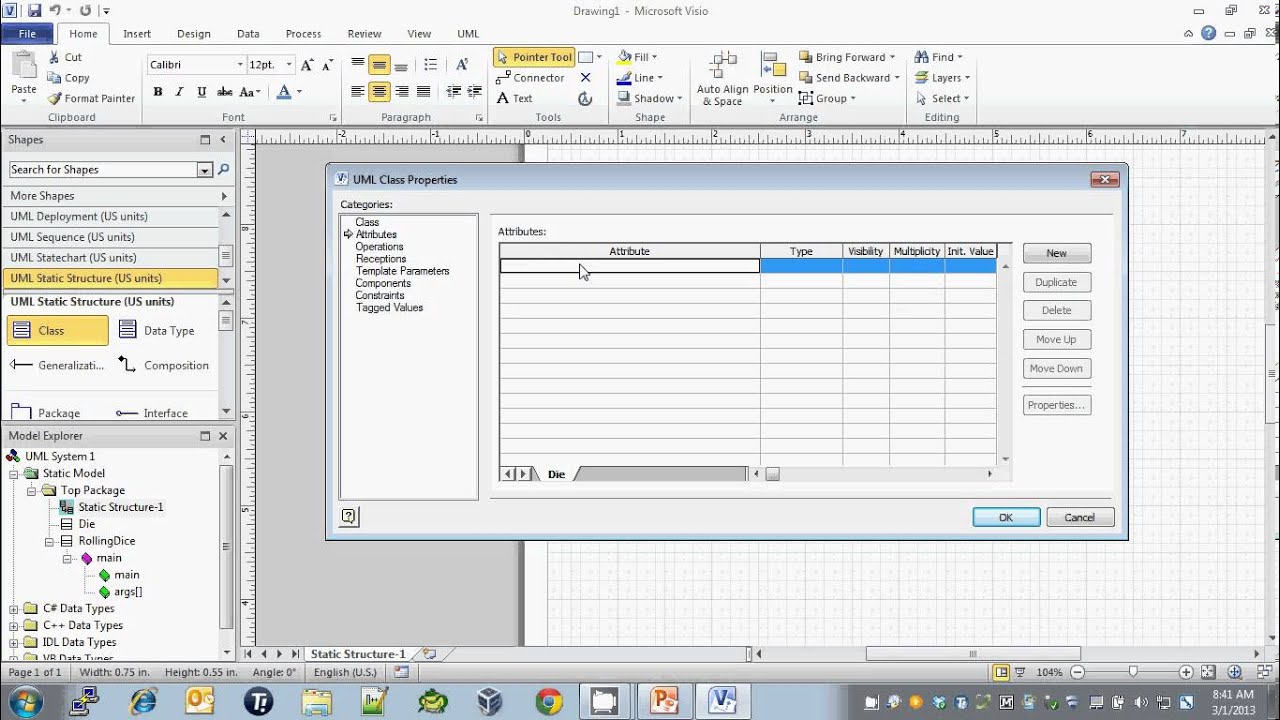
Task: Open the UML ribbon tab
Action: click(468, 33)
